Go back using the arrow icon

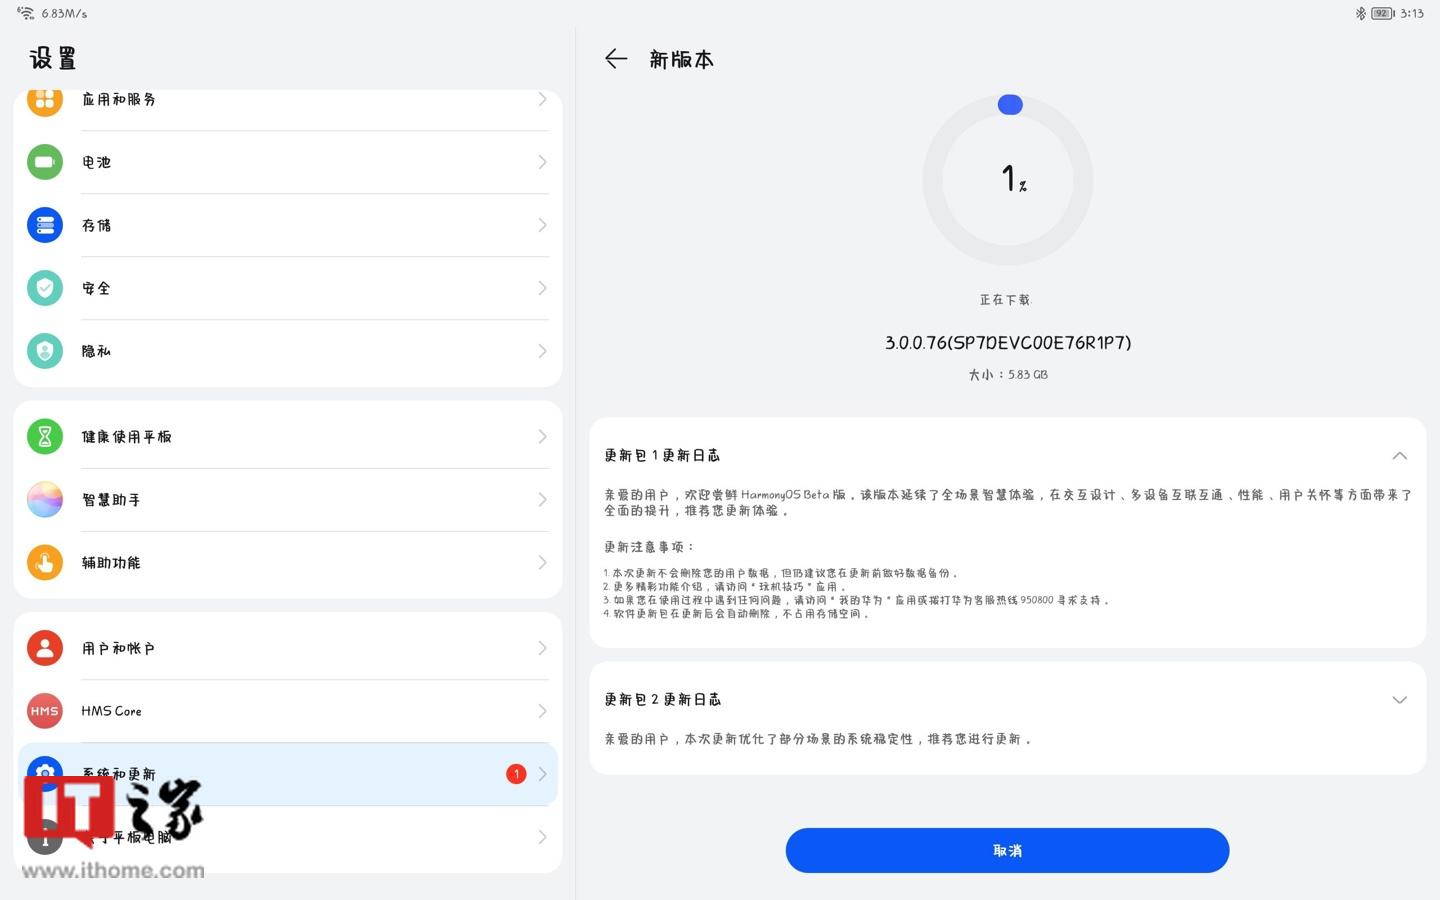pyautogui.click(x=616, y=59)
